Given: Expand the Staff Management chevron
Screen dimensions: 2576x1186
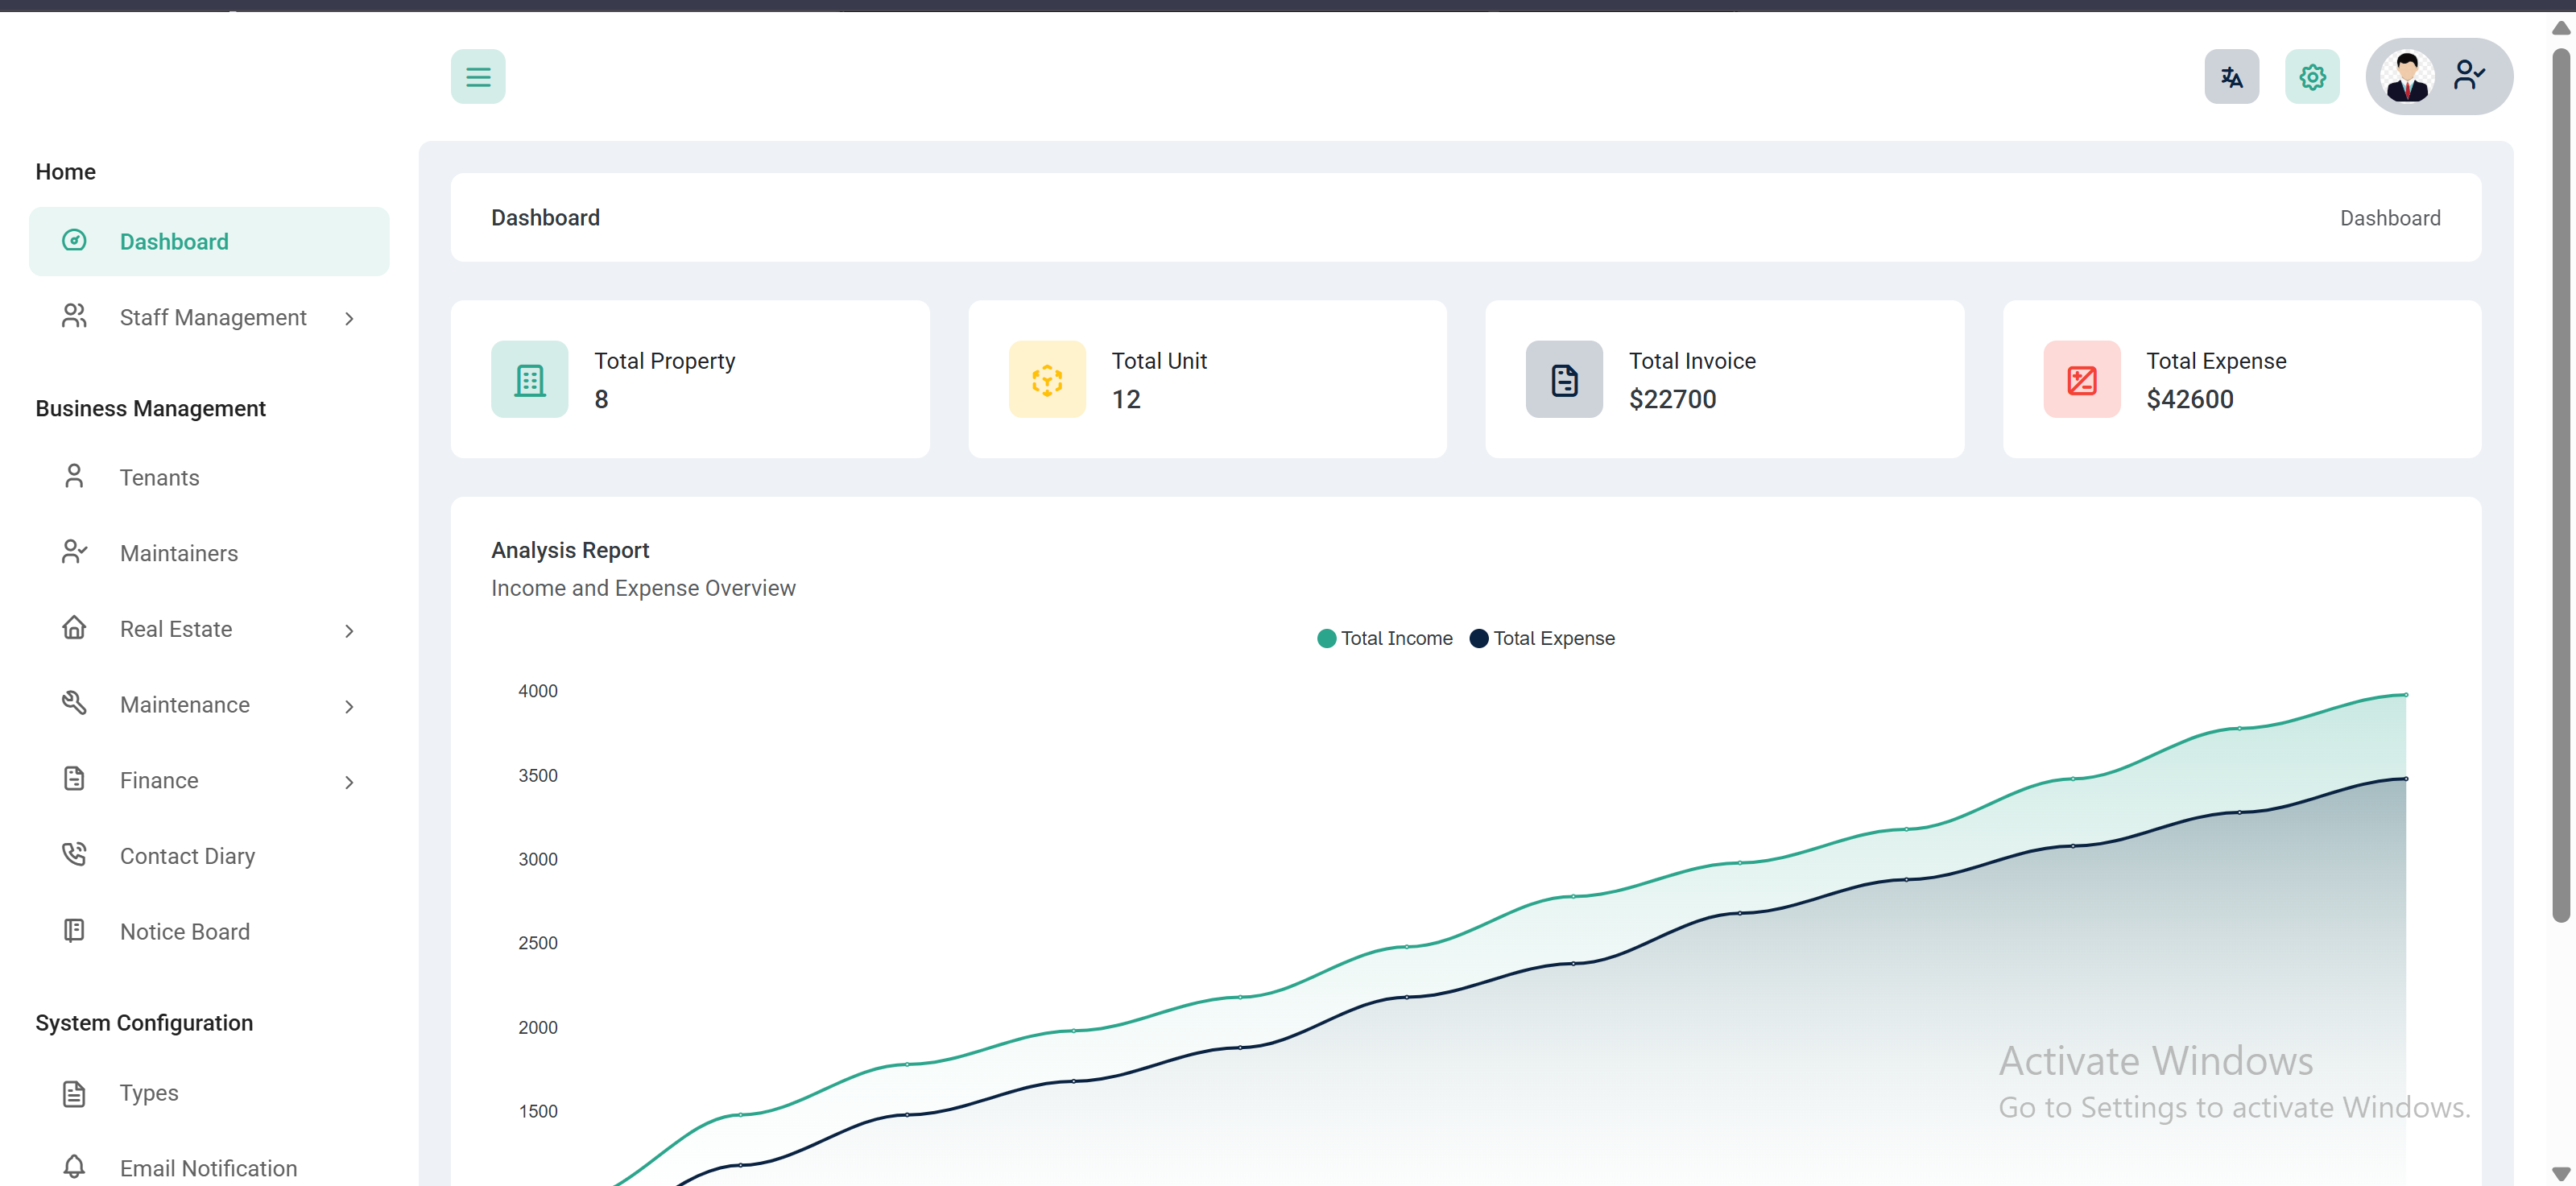Looking at the screenshot, I should pos(349,318).
